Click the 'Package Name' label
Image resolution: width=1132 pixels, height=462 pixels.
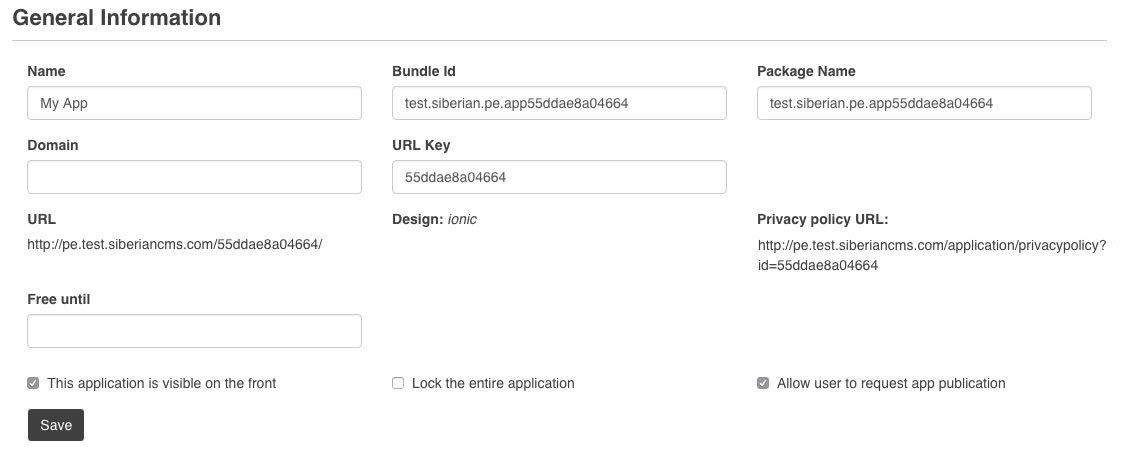tap(806, 71)
